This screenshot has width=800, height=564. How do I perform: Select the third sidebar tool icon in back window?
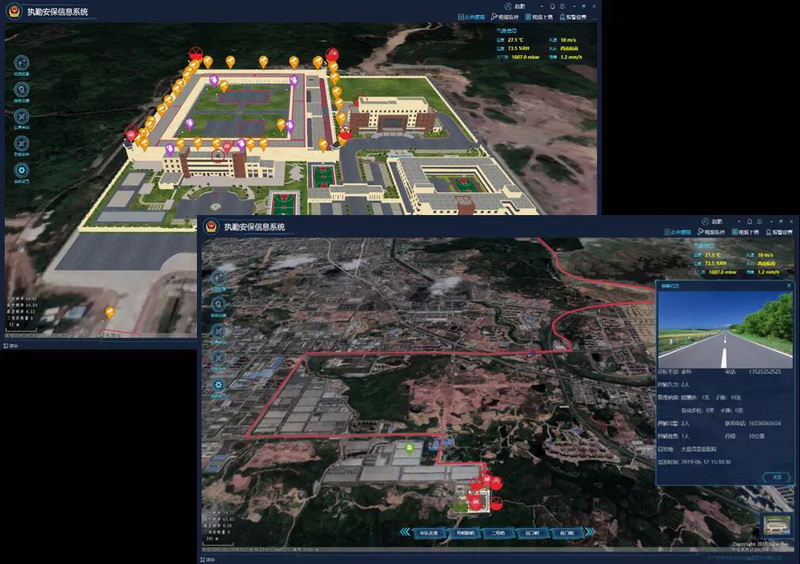tap(21, 116)
